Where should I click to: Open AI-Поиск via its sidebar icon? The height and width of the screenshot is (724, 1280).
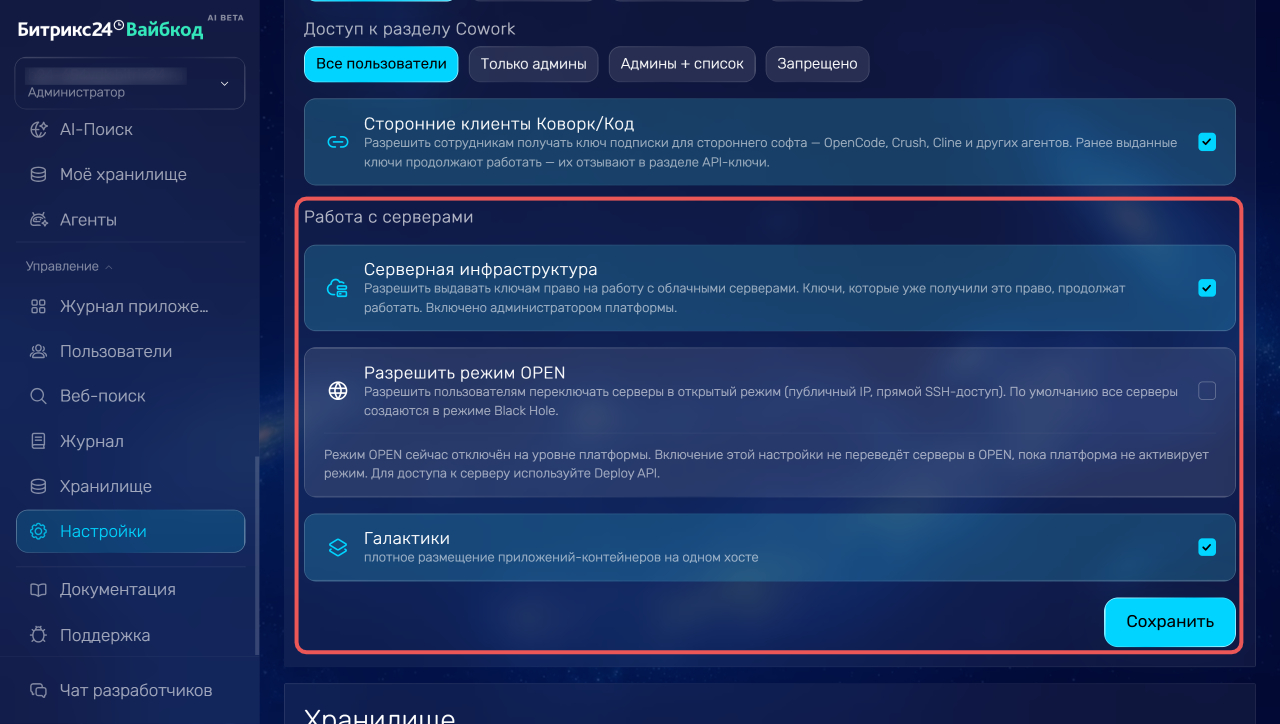click(x=39, y=129)
